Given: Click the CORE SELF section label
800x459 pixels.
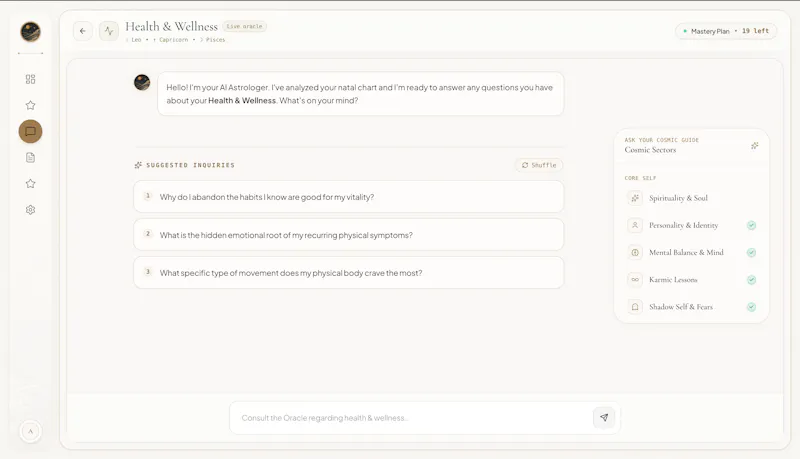Looking at the screenshot, I should coord(640,178).
